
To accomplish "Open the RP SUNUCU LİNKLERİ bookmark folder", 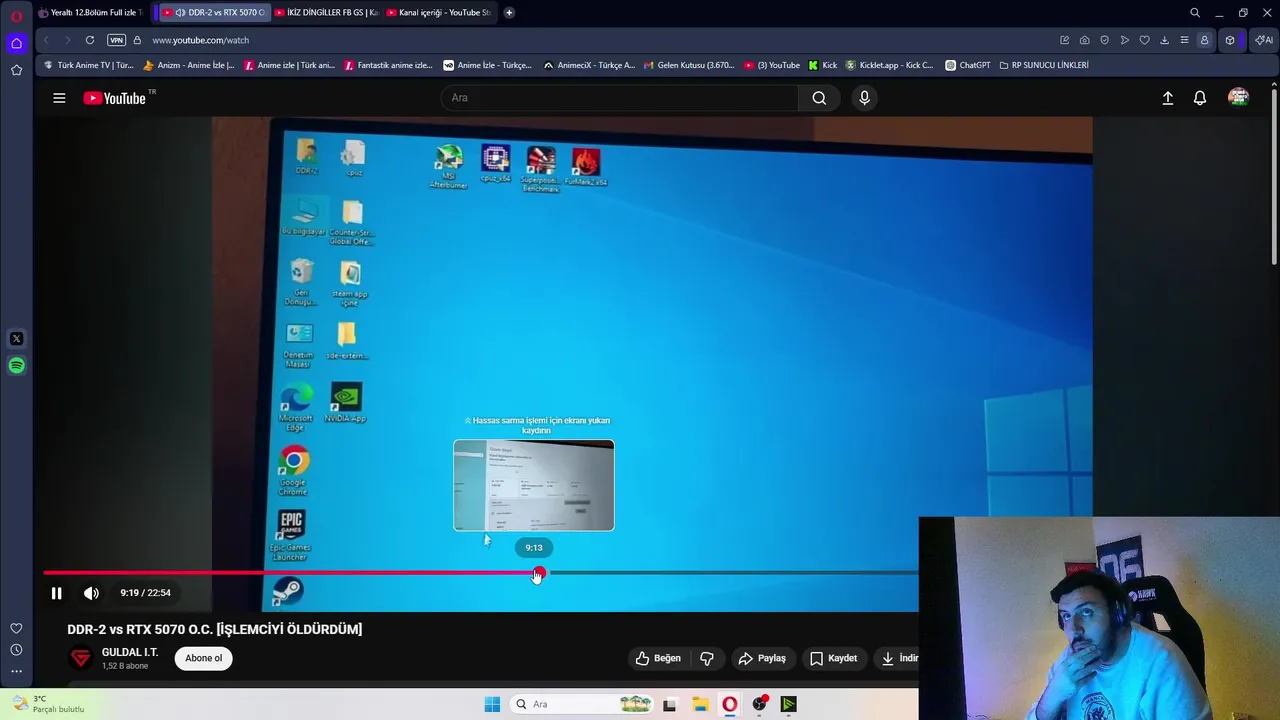I will tap(1043, 65).
